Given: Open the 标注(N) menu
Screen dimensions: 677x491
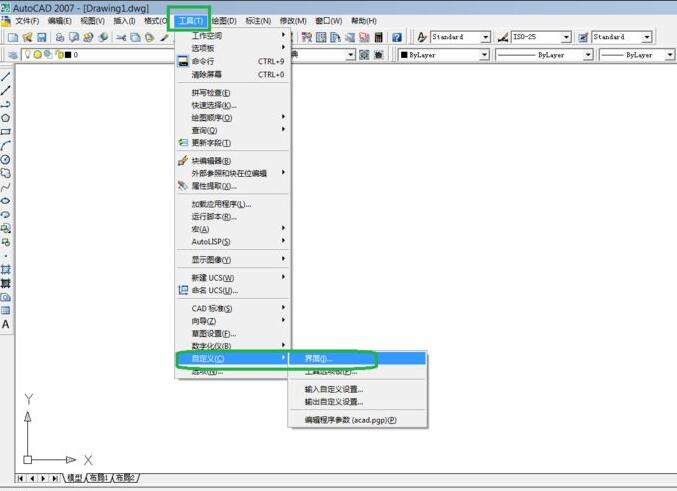Looking at the screenshot, I should (258, 21).
